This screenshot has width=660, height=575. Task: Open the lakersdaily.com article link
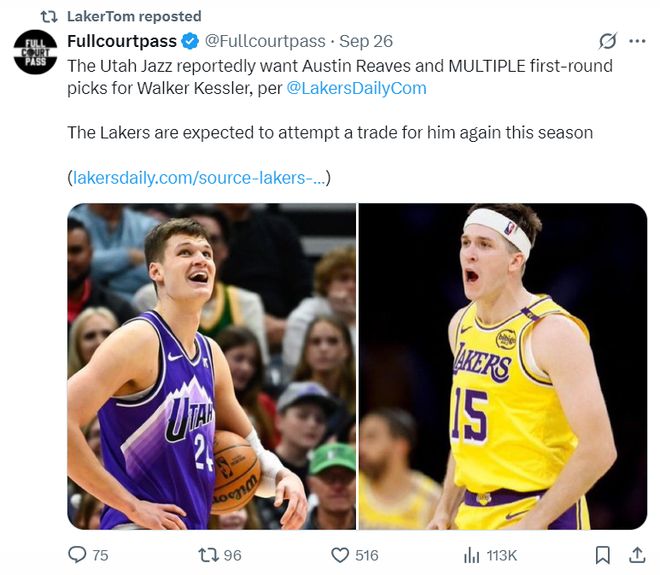[x=198, y=177]
